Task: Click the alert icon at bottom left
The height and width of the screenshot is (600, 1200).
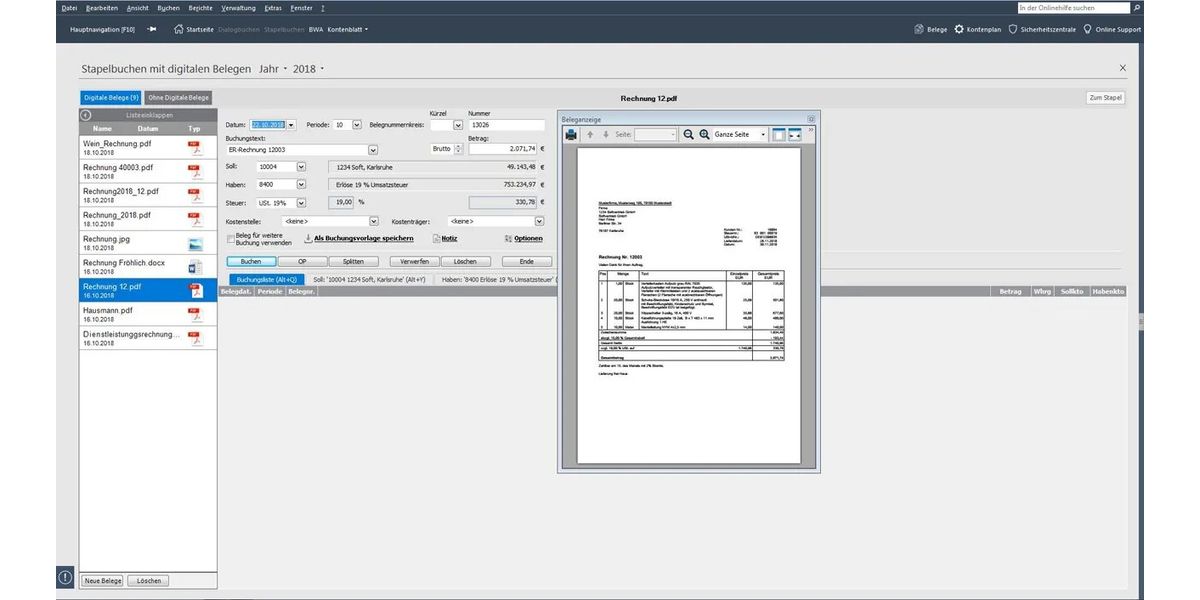Action: tap(65, 577)
